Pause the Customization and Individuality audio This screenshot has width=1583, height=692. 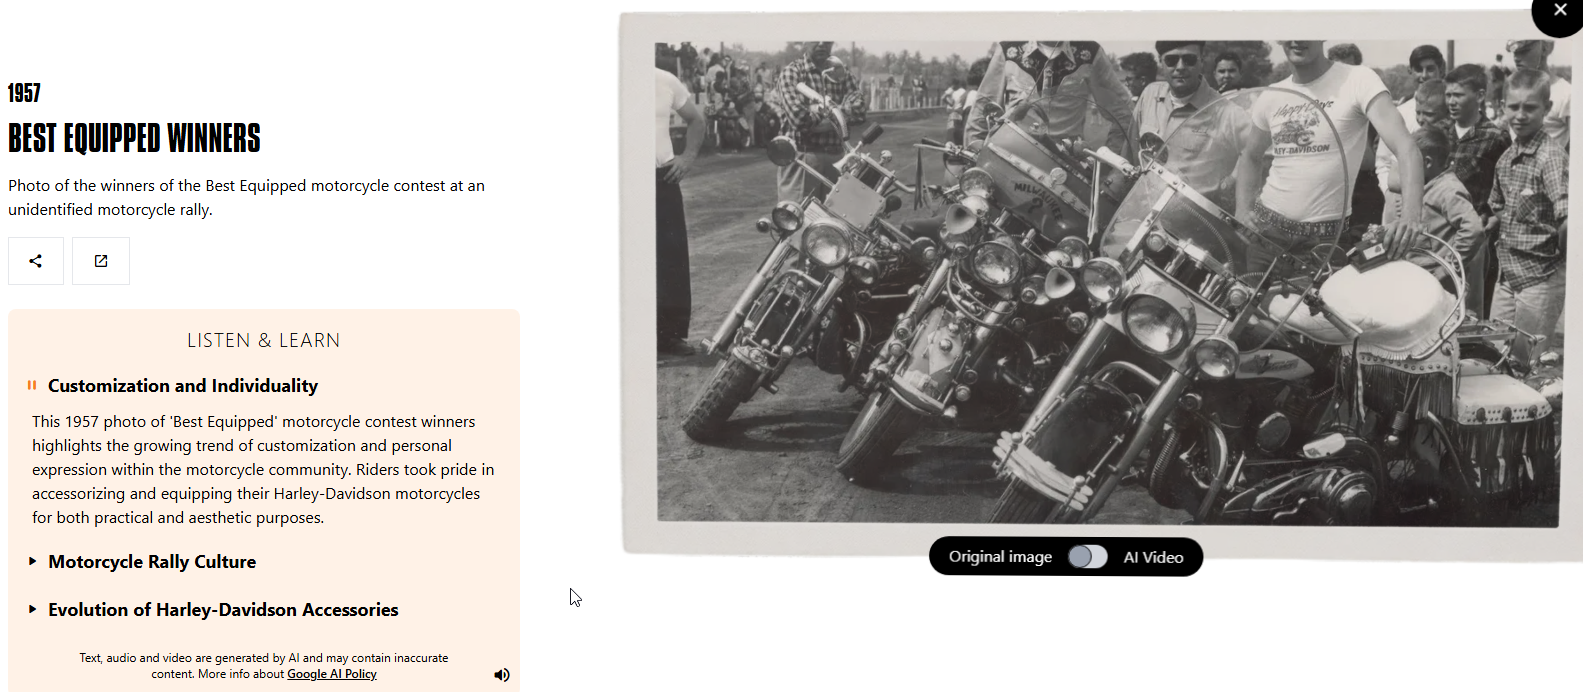pos(32,385)
